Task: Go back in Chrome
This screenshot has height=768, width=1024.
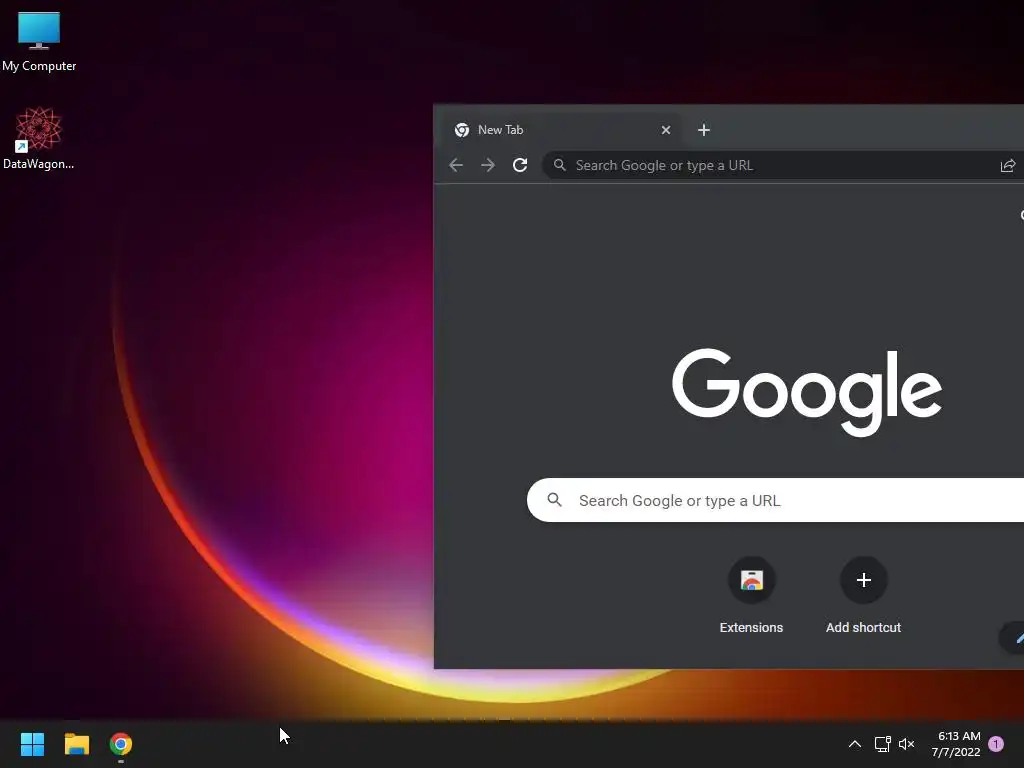Action: tap(456, 165)
